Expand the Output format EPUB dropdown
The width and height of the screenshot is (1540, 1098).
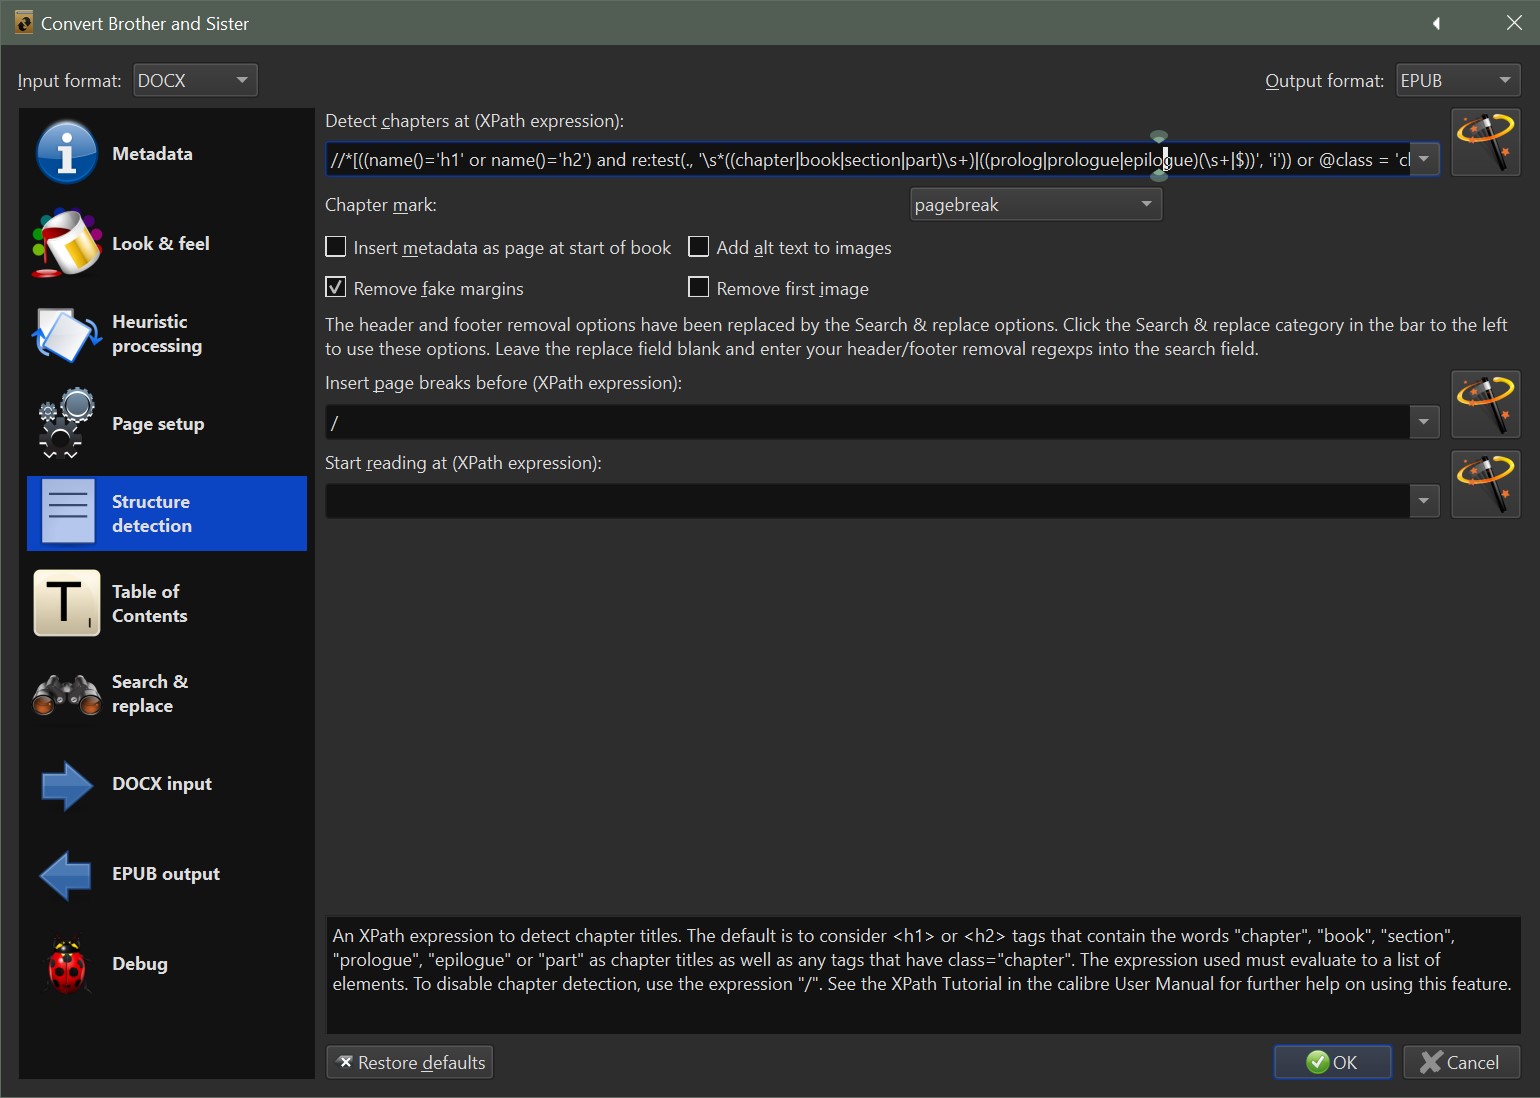click(x=1457, y=80)
